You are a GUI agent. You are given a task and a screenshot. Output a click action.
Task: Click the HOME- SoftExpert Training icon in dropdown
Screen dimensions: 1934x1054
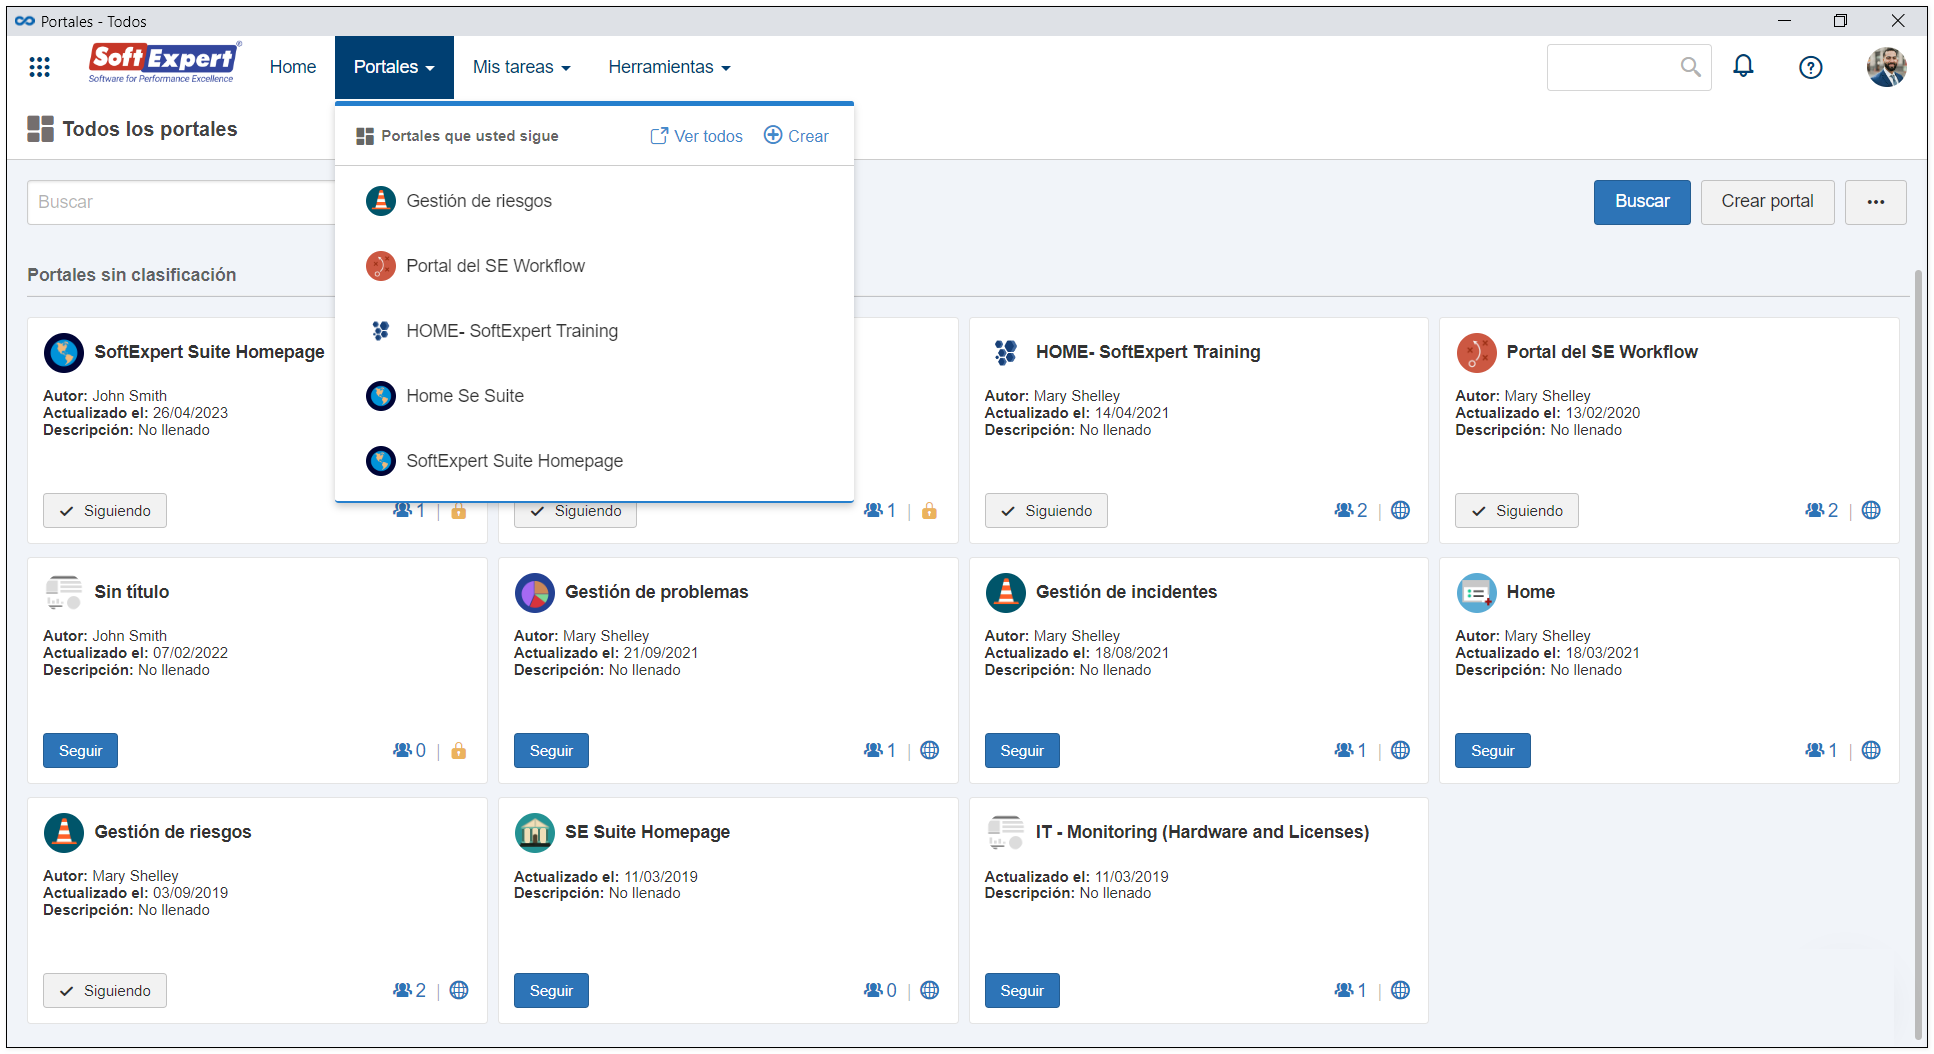pos(381,331)
